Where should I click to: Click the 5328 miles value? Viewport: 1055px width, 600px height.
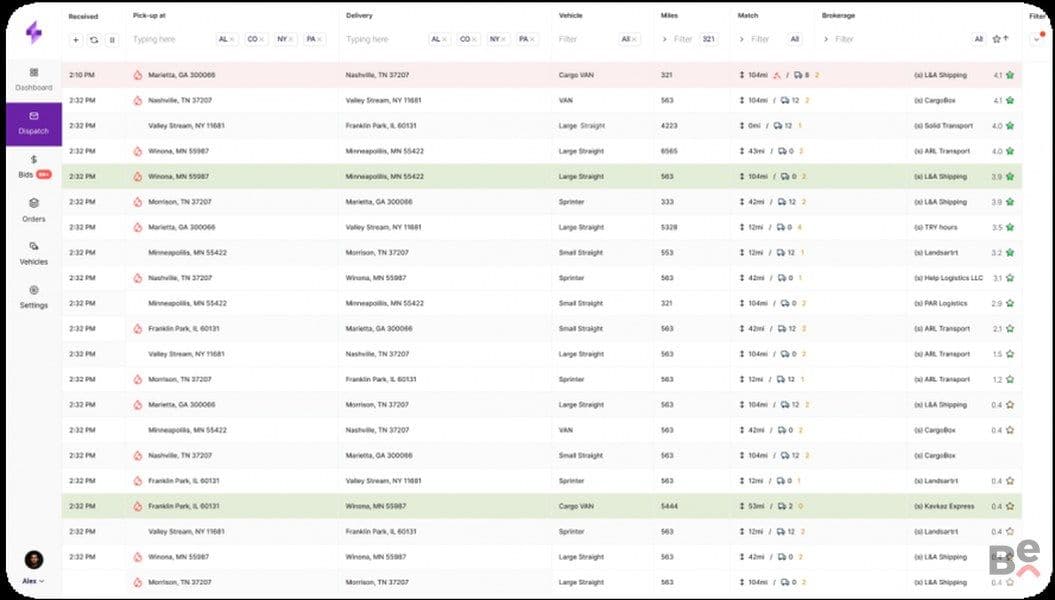(669, 227)
